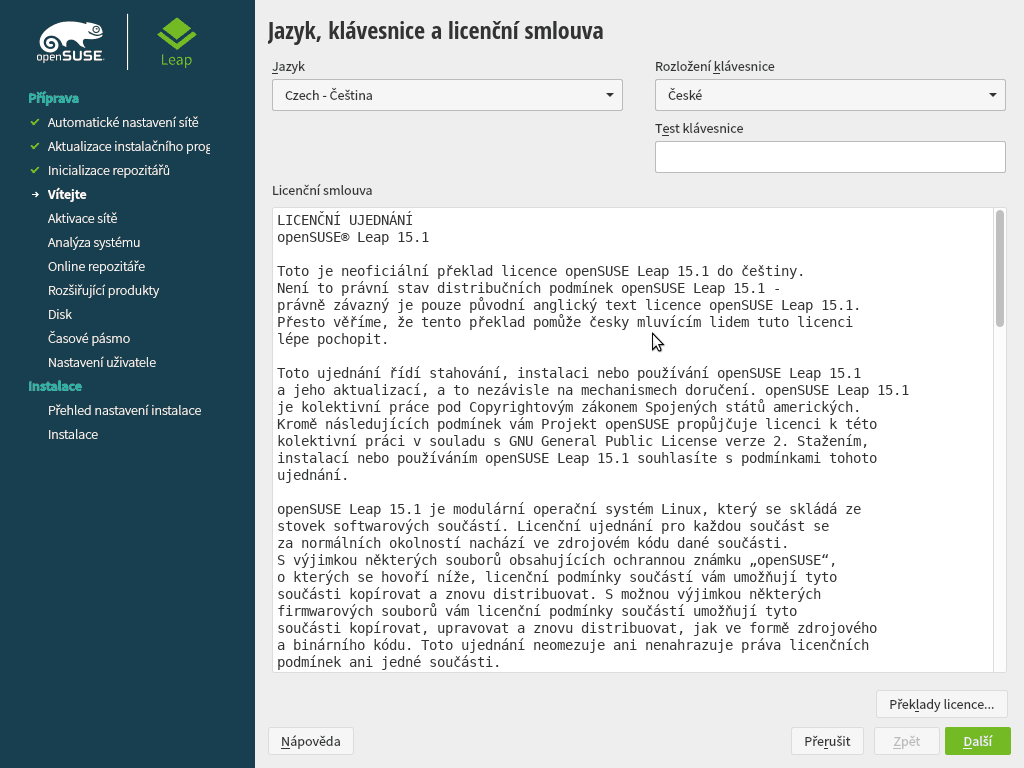Screen dimensions: 1024x768
Task: Select the Disk step in sidebar
Action: 60,314
